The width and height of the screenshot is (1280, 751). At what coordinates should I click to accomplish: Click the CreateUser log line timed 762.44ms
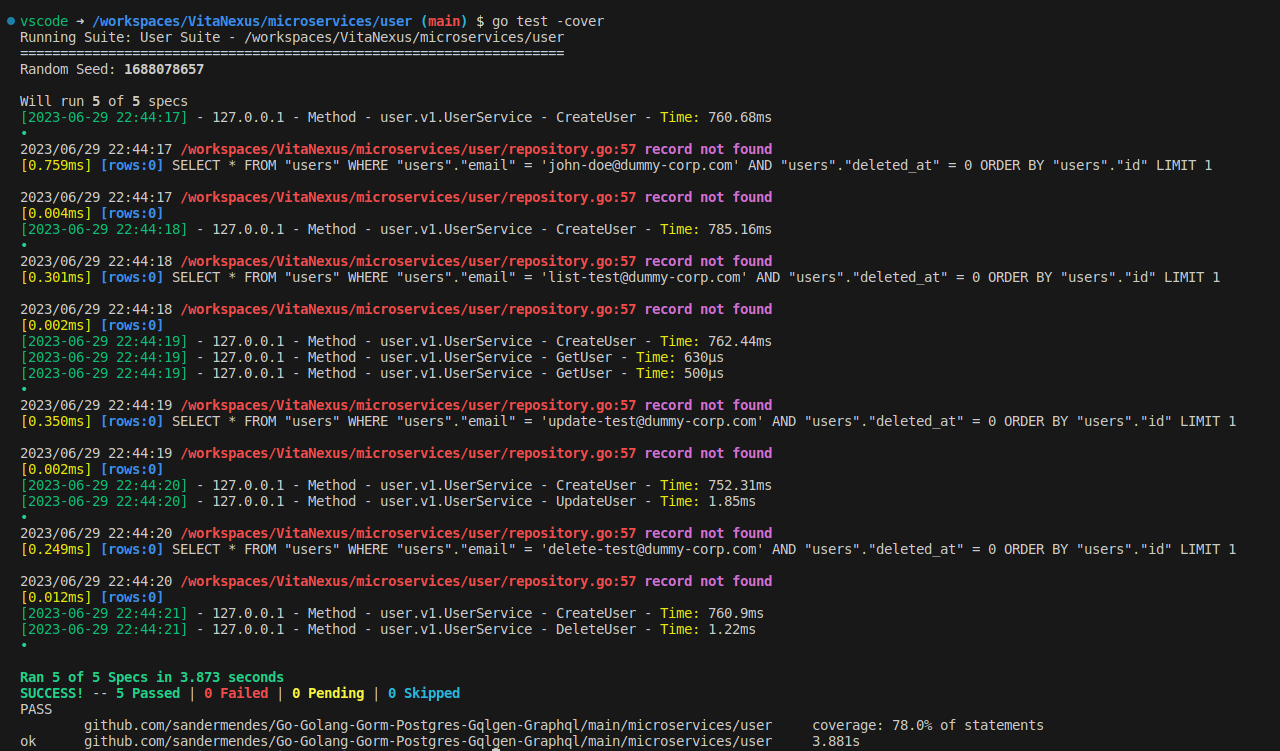pyautogui.click(x=396, y=341)
